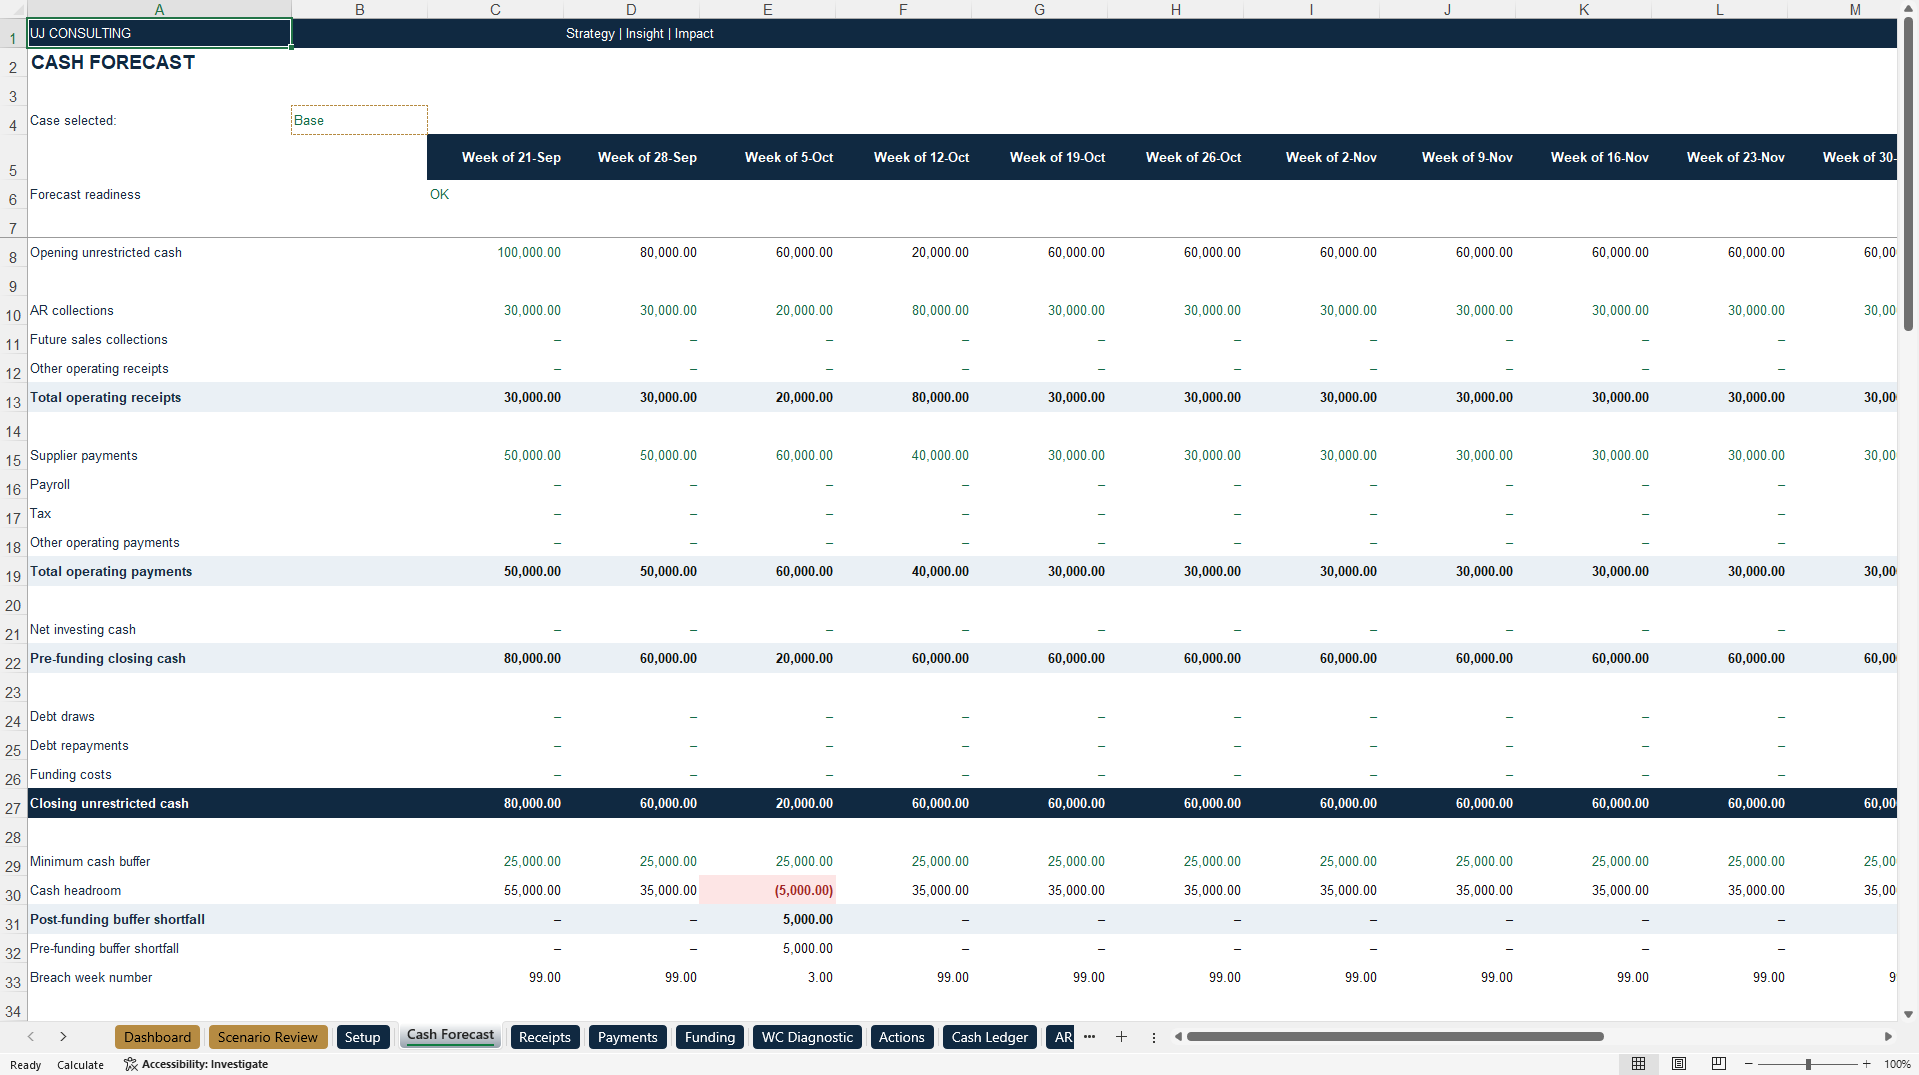Viewport: 1919px width, 1075px height.
Task: Switch to Page Break Preview
Action: [1718, 1064]
